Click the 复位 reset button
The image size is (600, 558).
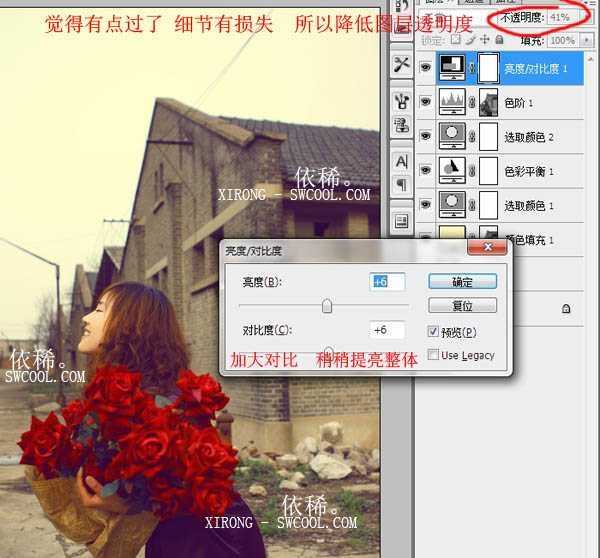pyautogui.click(x=462, y=305)
